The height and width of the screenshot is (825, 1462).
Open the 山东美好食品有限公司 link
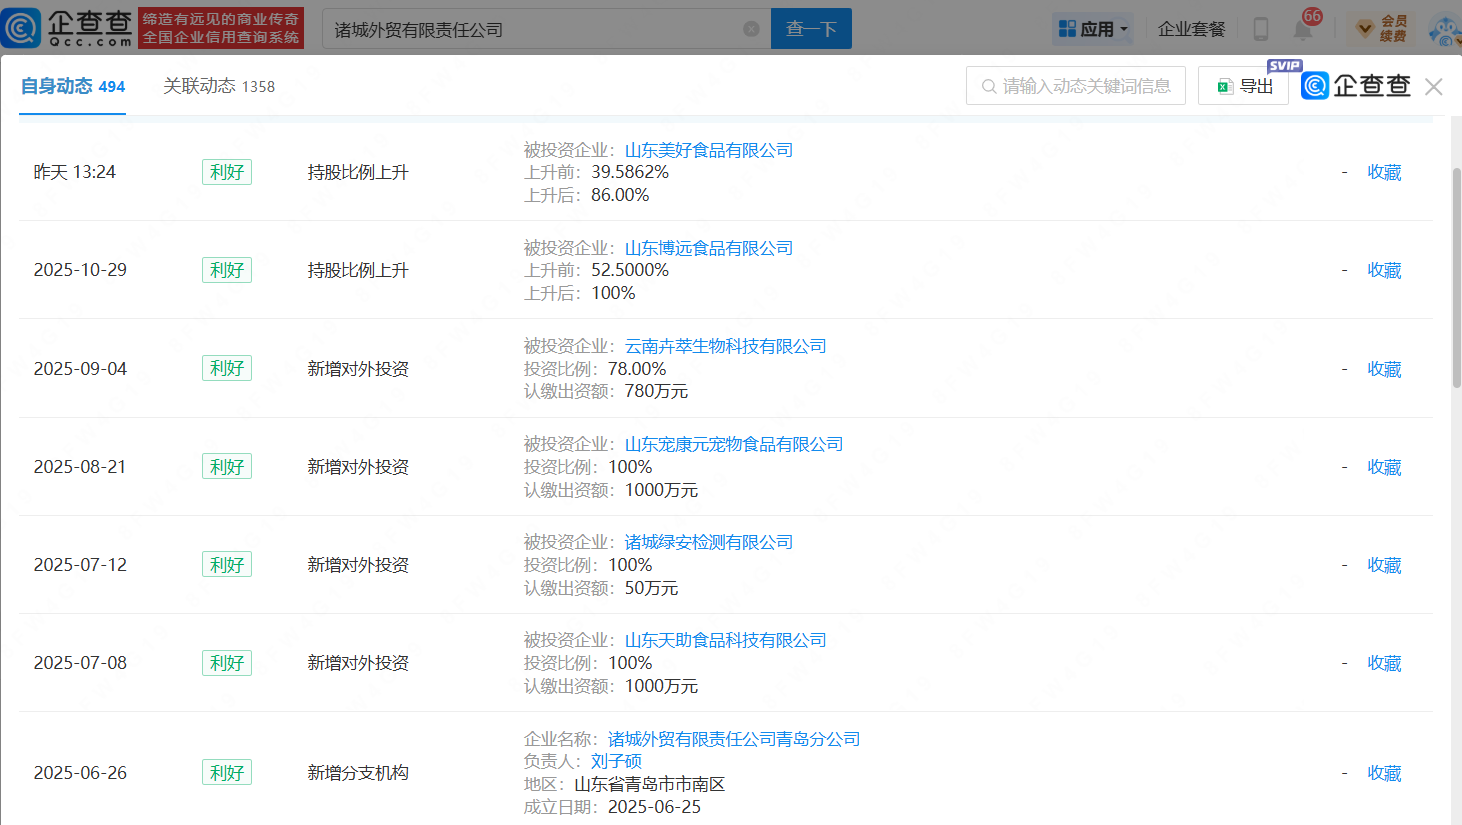[708, 150]
